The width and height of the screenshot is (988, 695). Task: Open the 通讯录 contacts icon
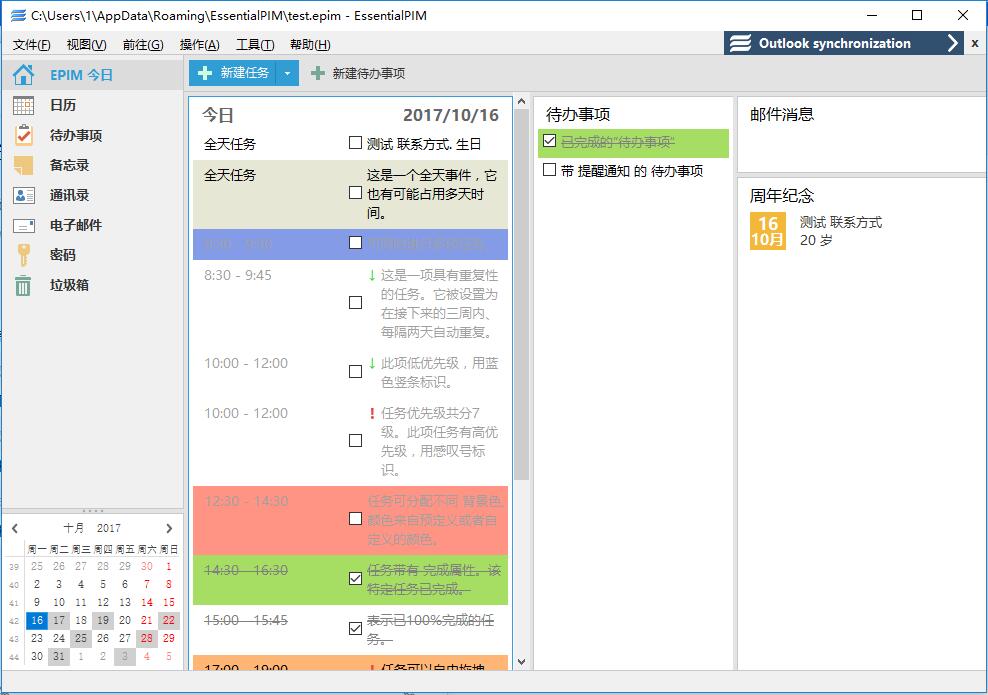click(x=23, y=195)
